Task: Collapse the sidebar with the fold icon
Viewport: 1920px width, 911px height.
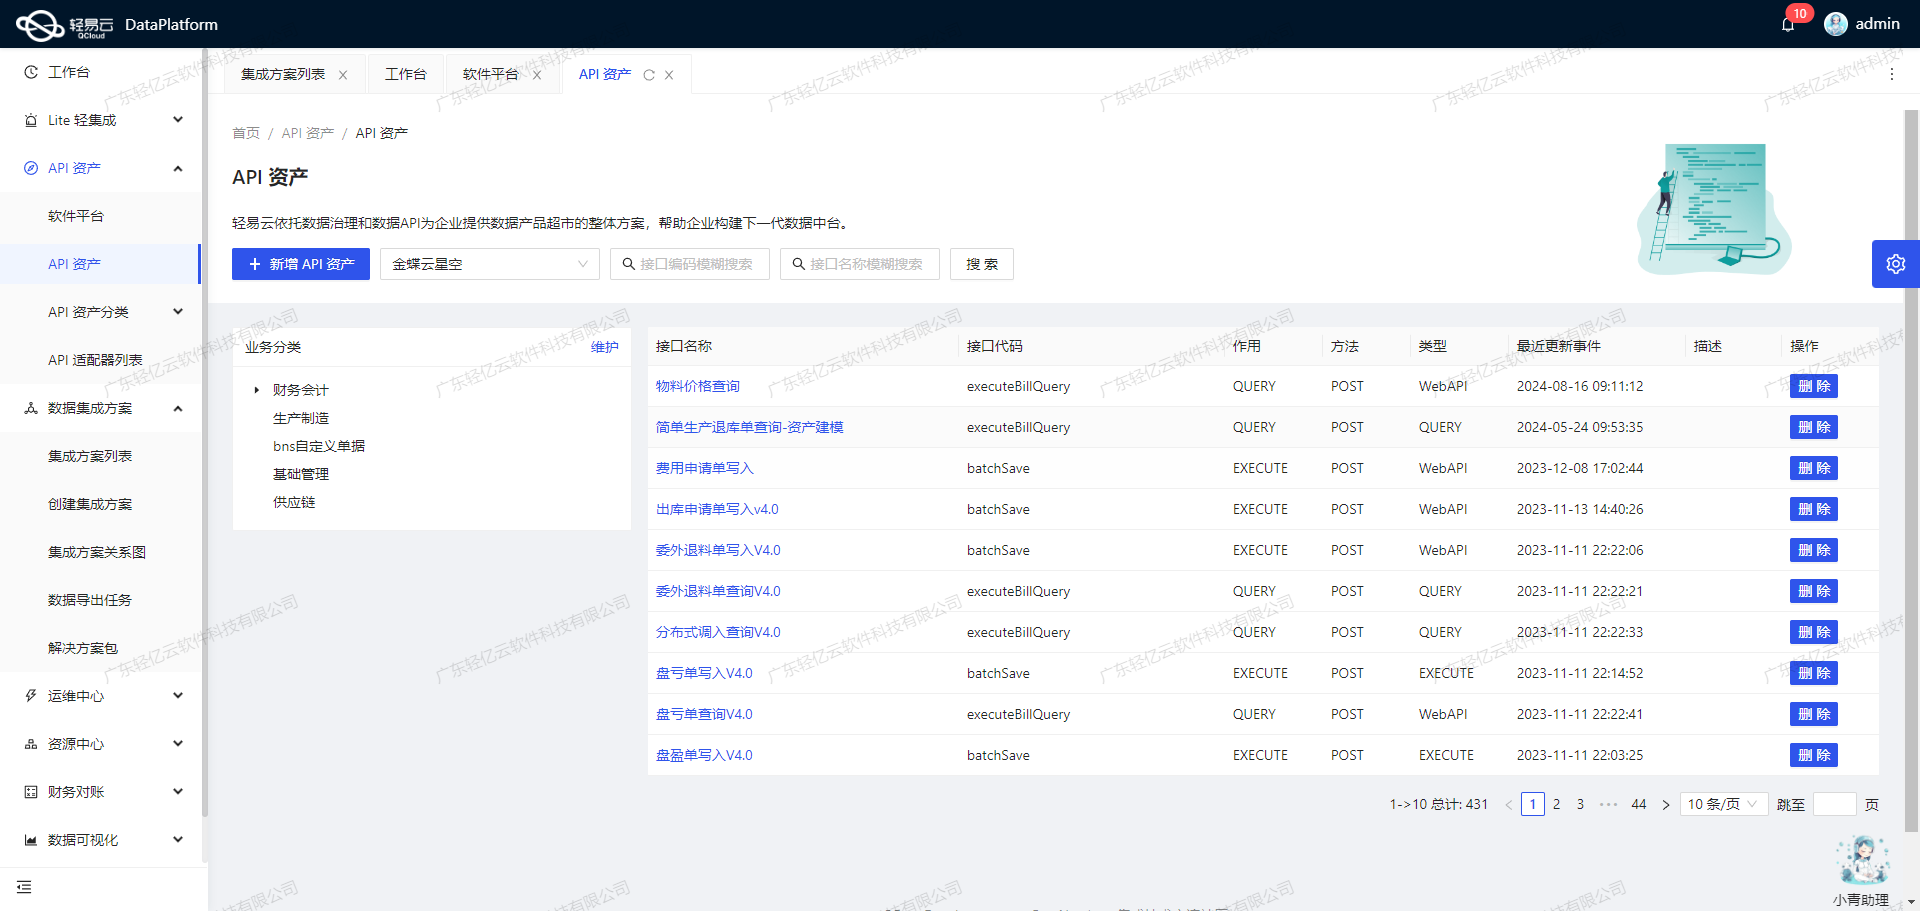Action: [24, 887]
